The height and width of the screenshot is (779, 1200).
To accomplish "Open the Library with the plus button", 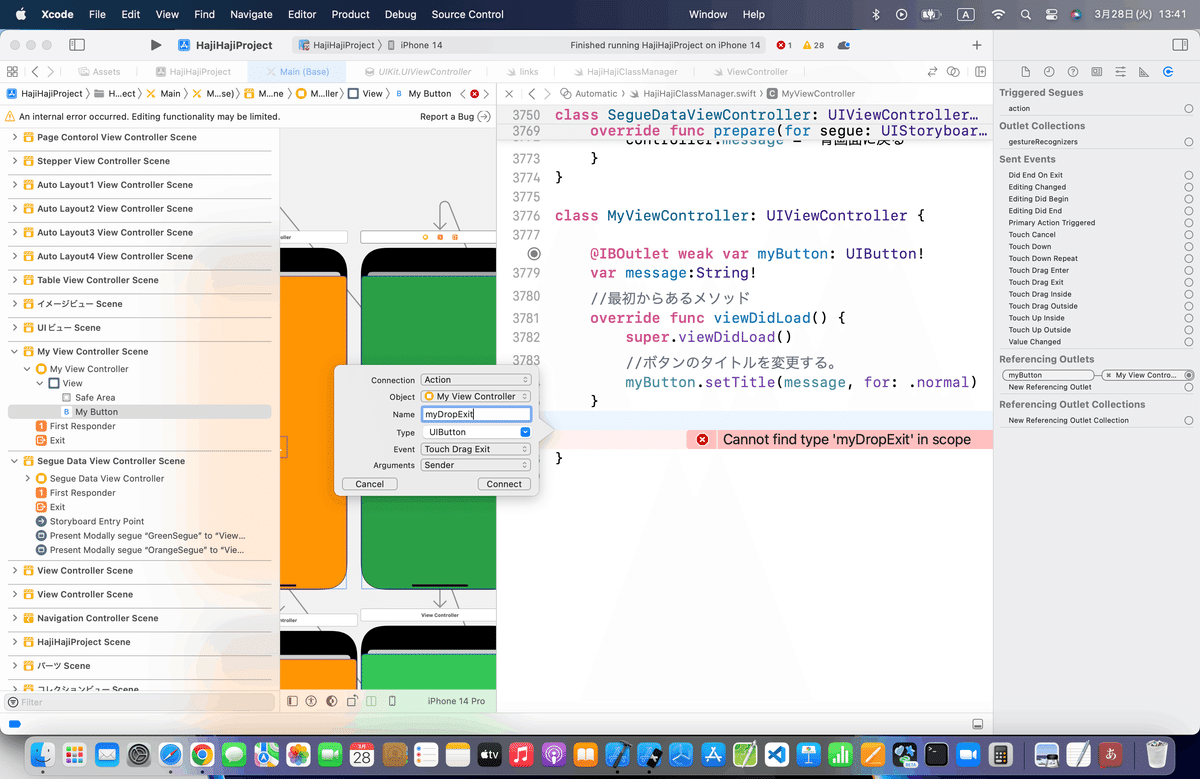I will [977, 45].
